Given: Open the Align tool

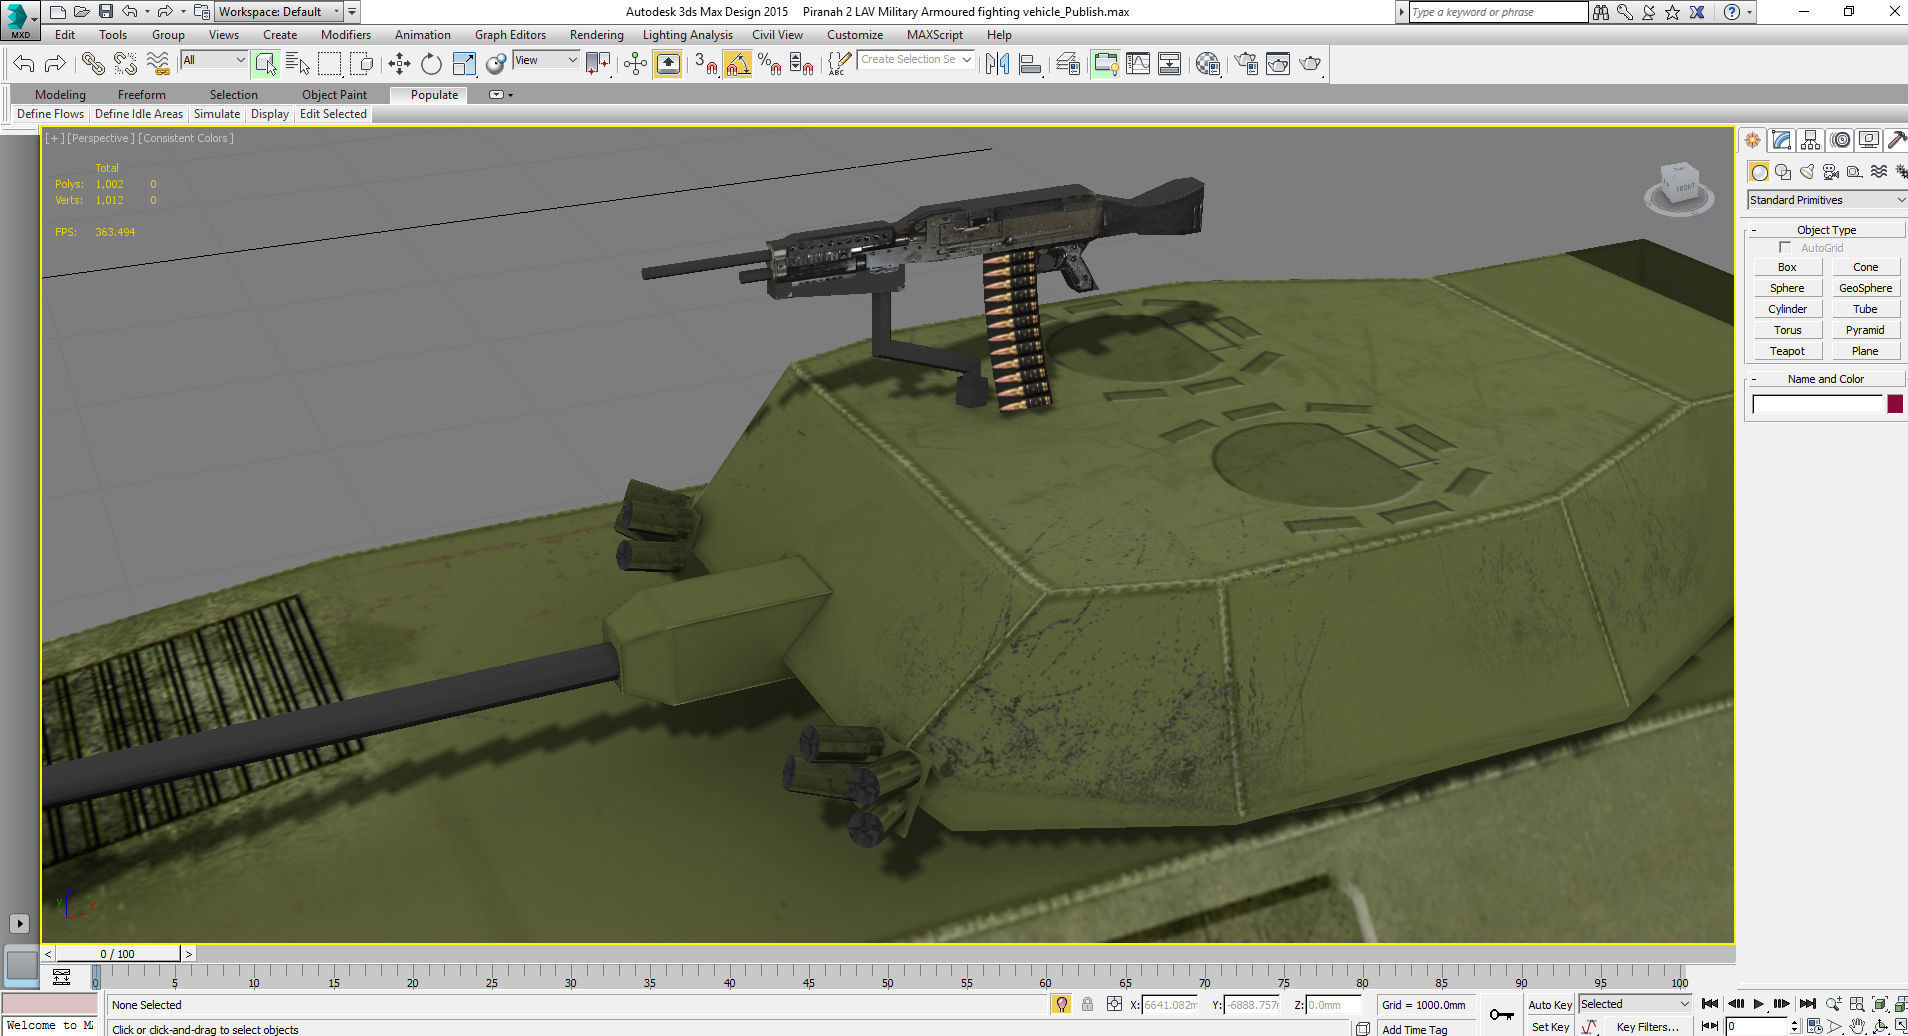Looking at the screenshot, I should pyautogui.click(x=1030, y=64).
